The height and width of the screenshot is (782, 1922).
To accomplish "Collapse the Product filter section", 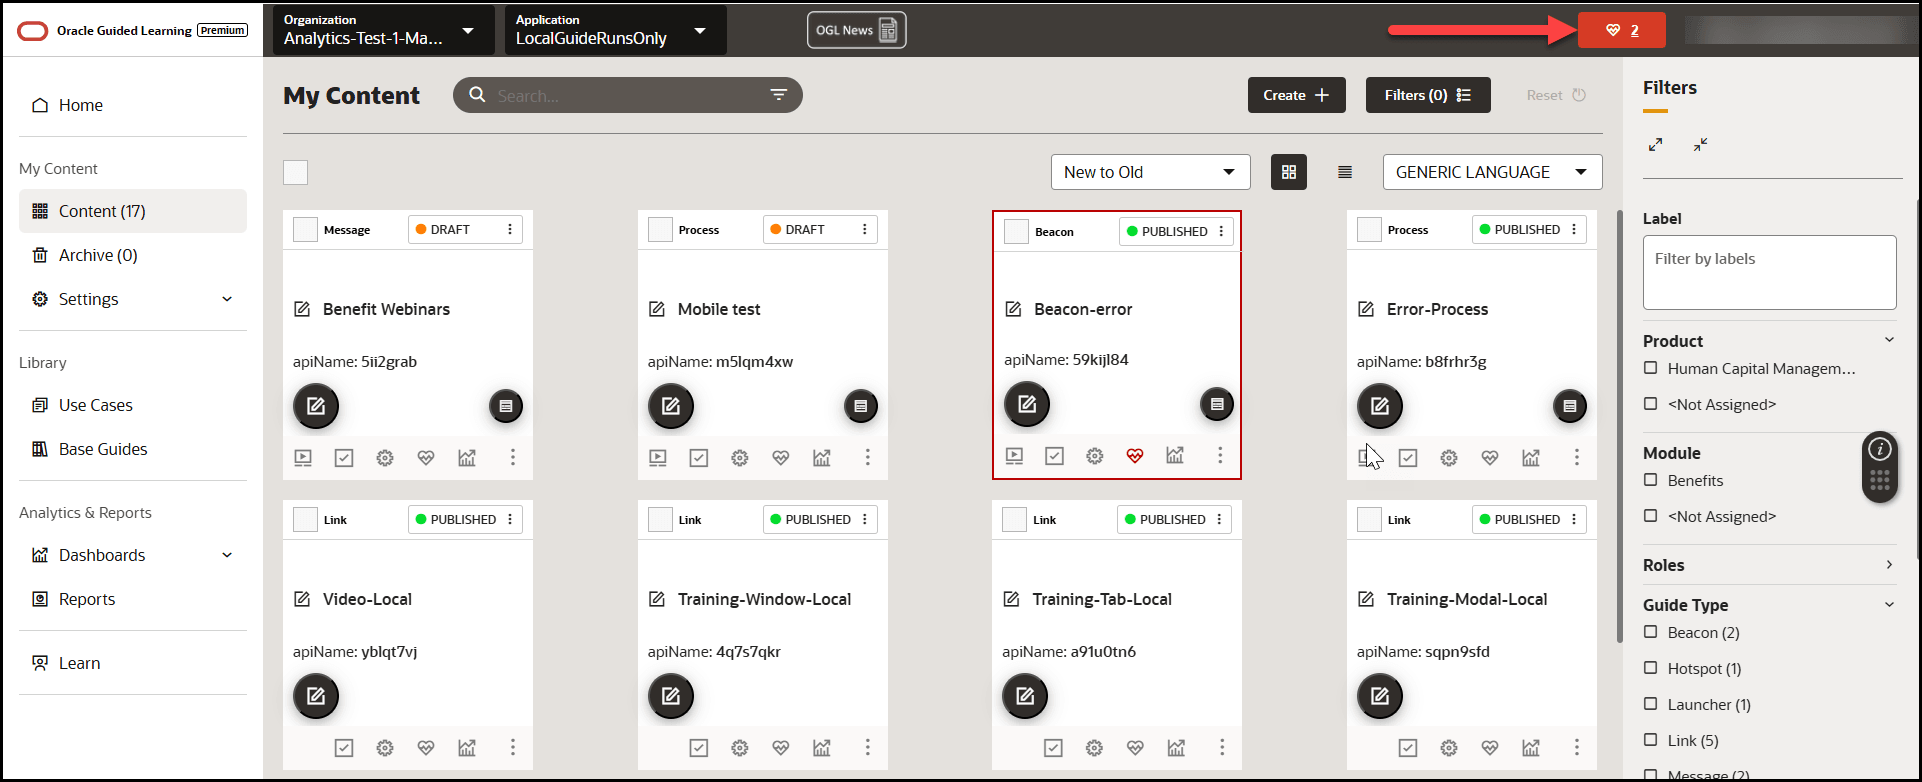I will coord(1889,340).
